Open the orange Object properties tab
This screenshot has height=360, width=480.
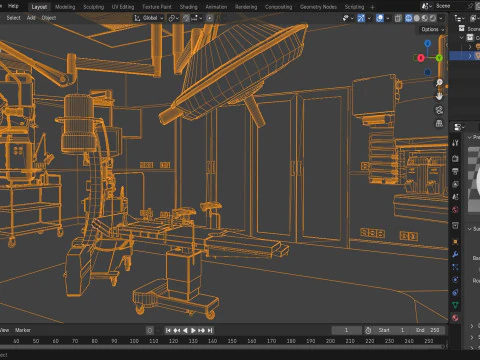coord(455,242)
